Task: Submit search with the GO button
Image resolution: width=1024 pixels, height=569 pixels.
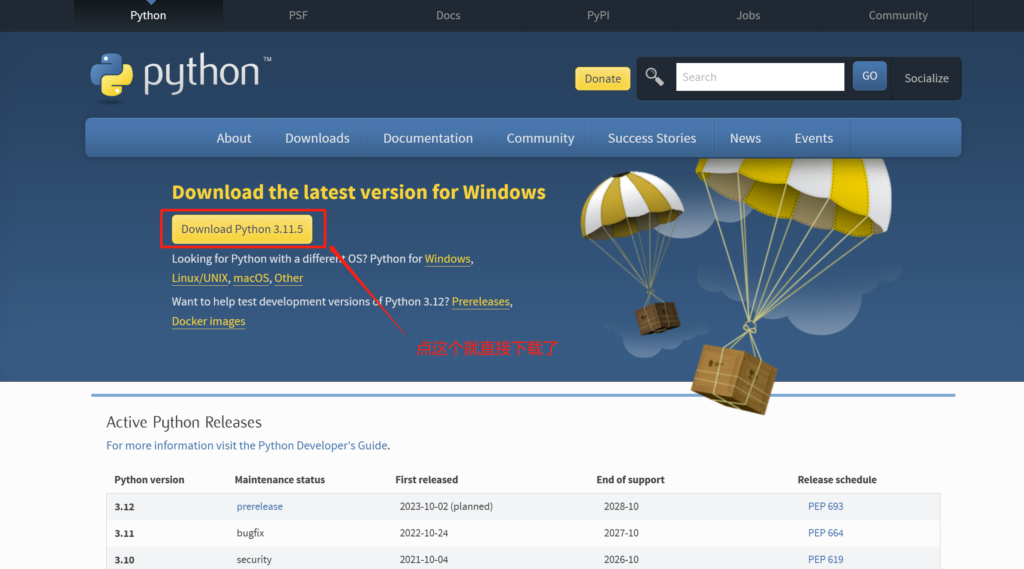Action: point(869,76)
